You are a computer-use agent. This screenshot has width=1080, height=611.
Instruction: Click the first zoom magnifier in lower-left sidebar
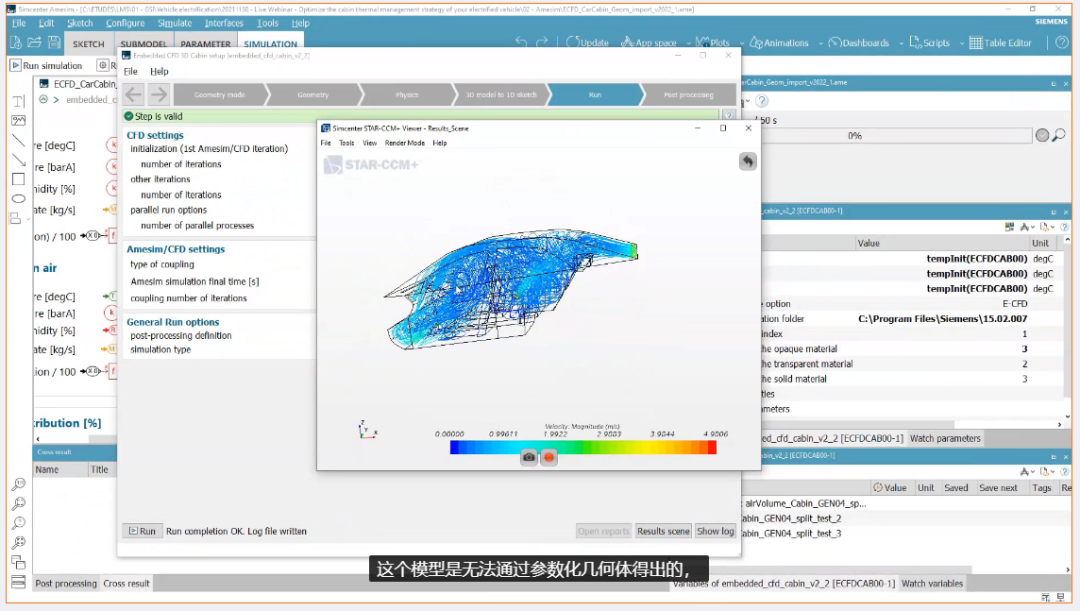pos(19,484)
